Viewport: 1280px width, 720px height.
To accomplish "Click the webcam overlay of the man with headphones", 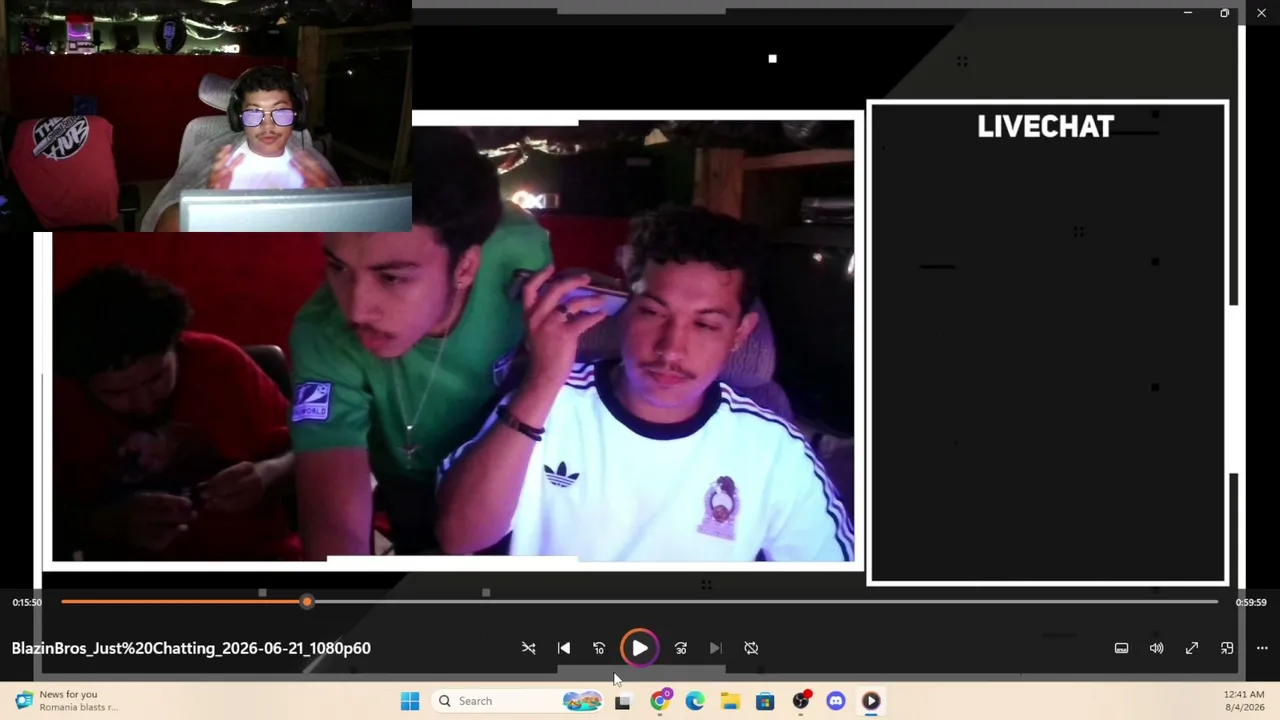I will (x=206, y=116).
